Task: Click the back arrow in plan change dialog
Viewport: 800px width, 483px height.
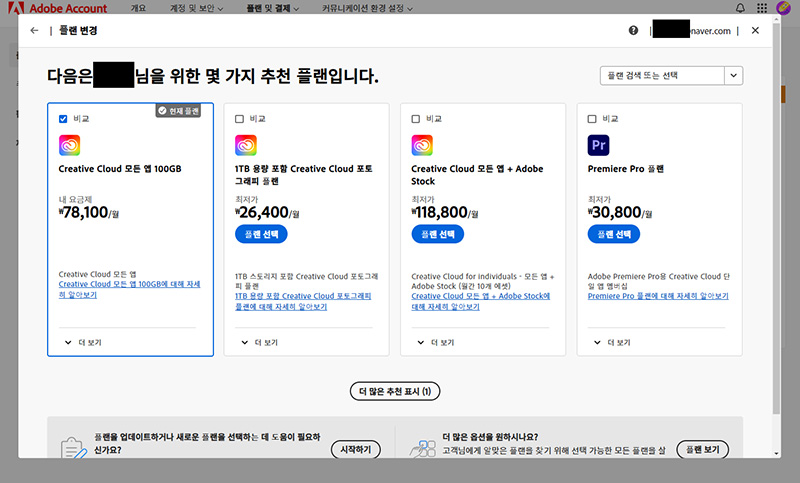Action: (x=34, y=31)
